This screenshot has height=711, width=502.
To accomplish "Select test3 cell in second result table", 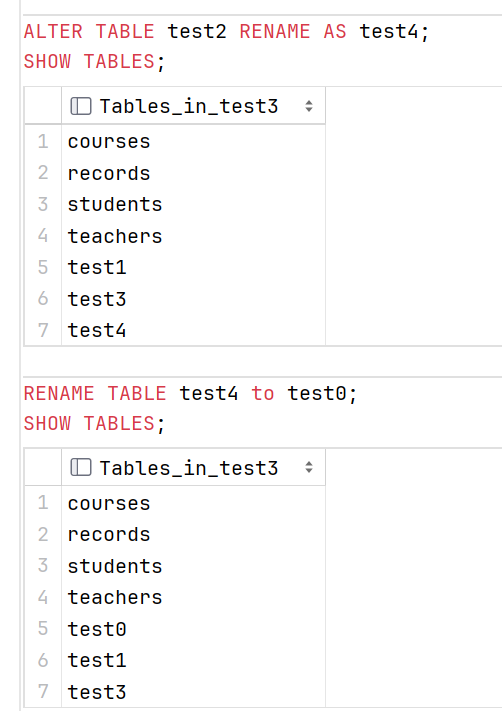I will point(193,692).
